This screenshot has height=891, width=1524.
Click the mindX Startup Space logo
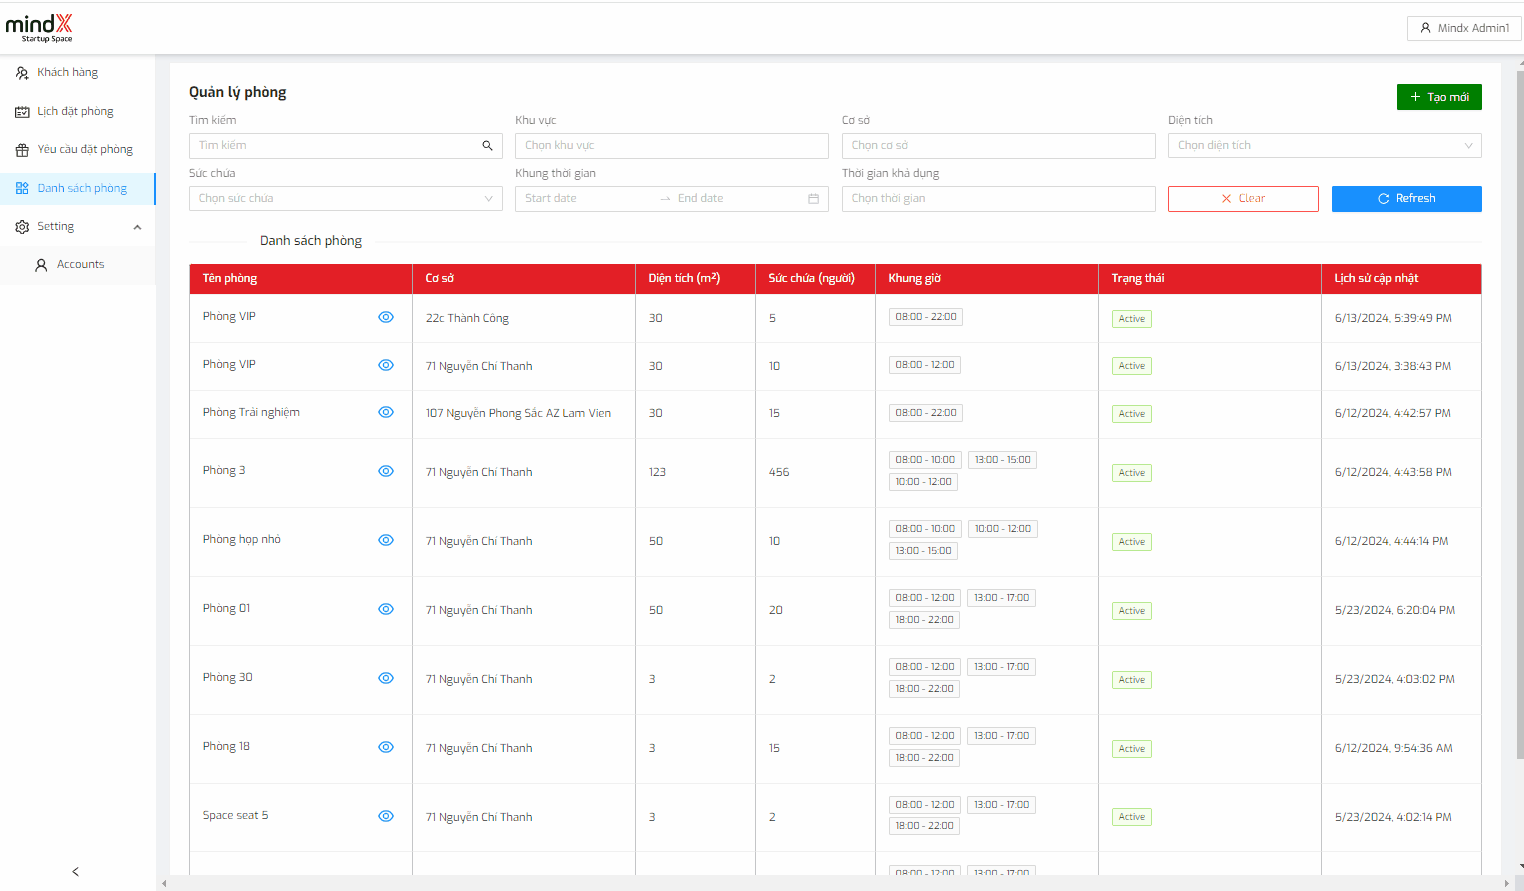(39, 28)
